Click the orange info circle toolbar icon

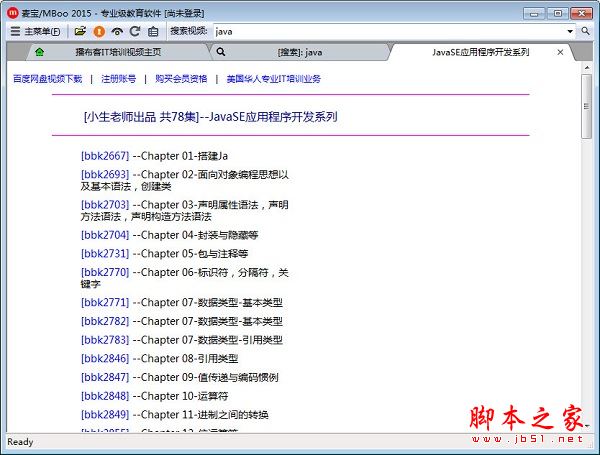coord(99,31)
